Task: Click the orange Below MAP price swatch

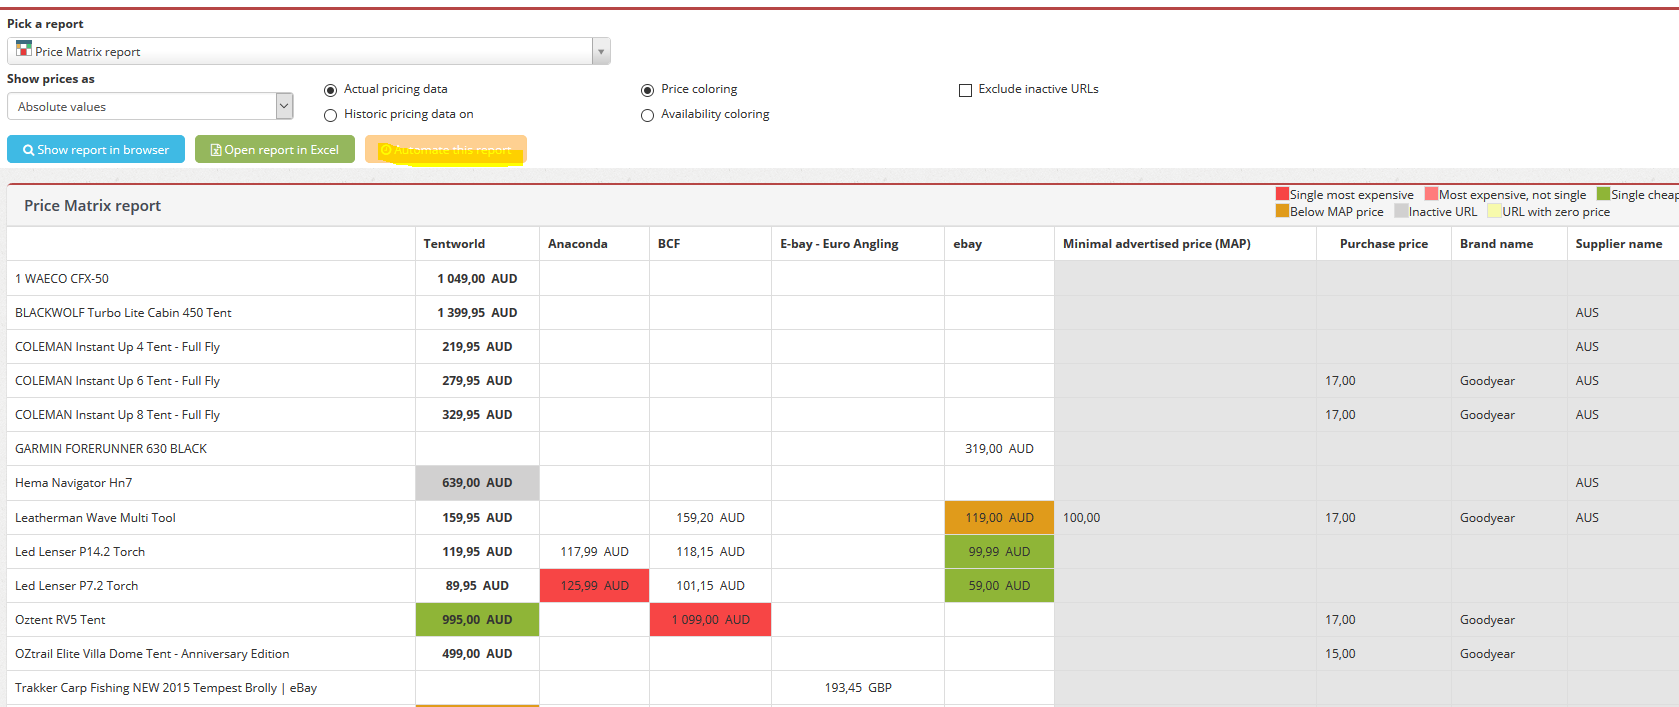Action: (x=1282, y=211)
